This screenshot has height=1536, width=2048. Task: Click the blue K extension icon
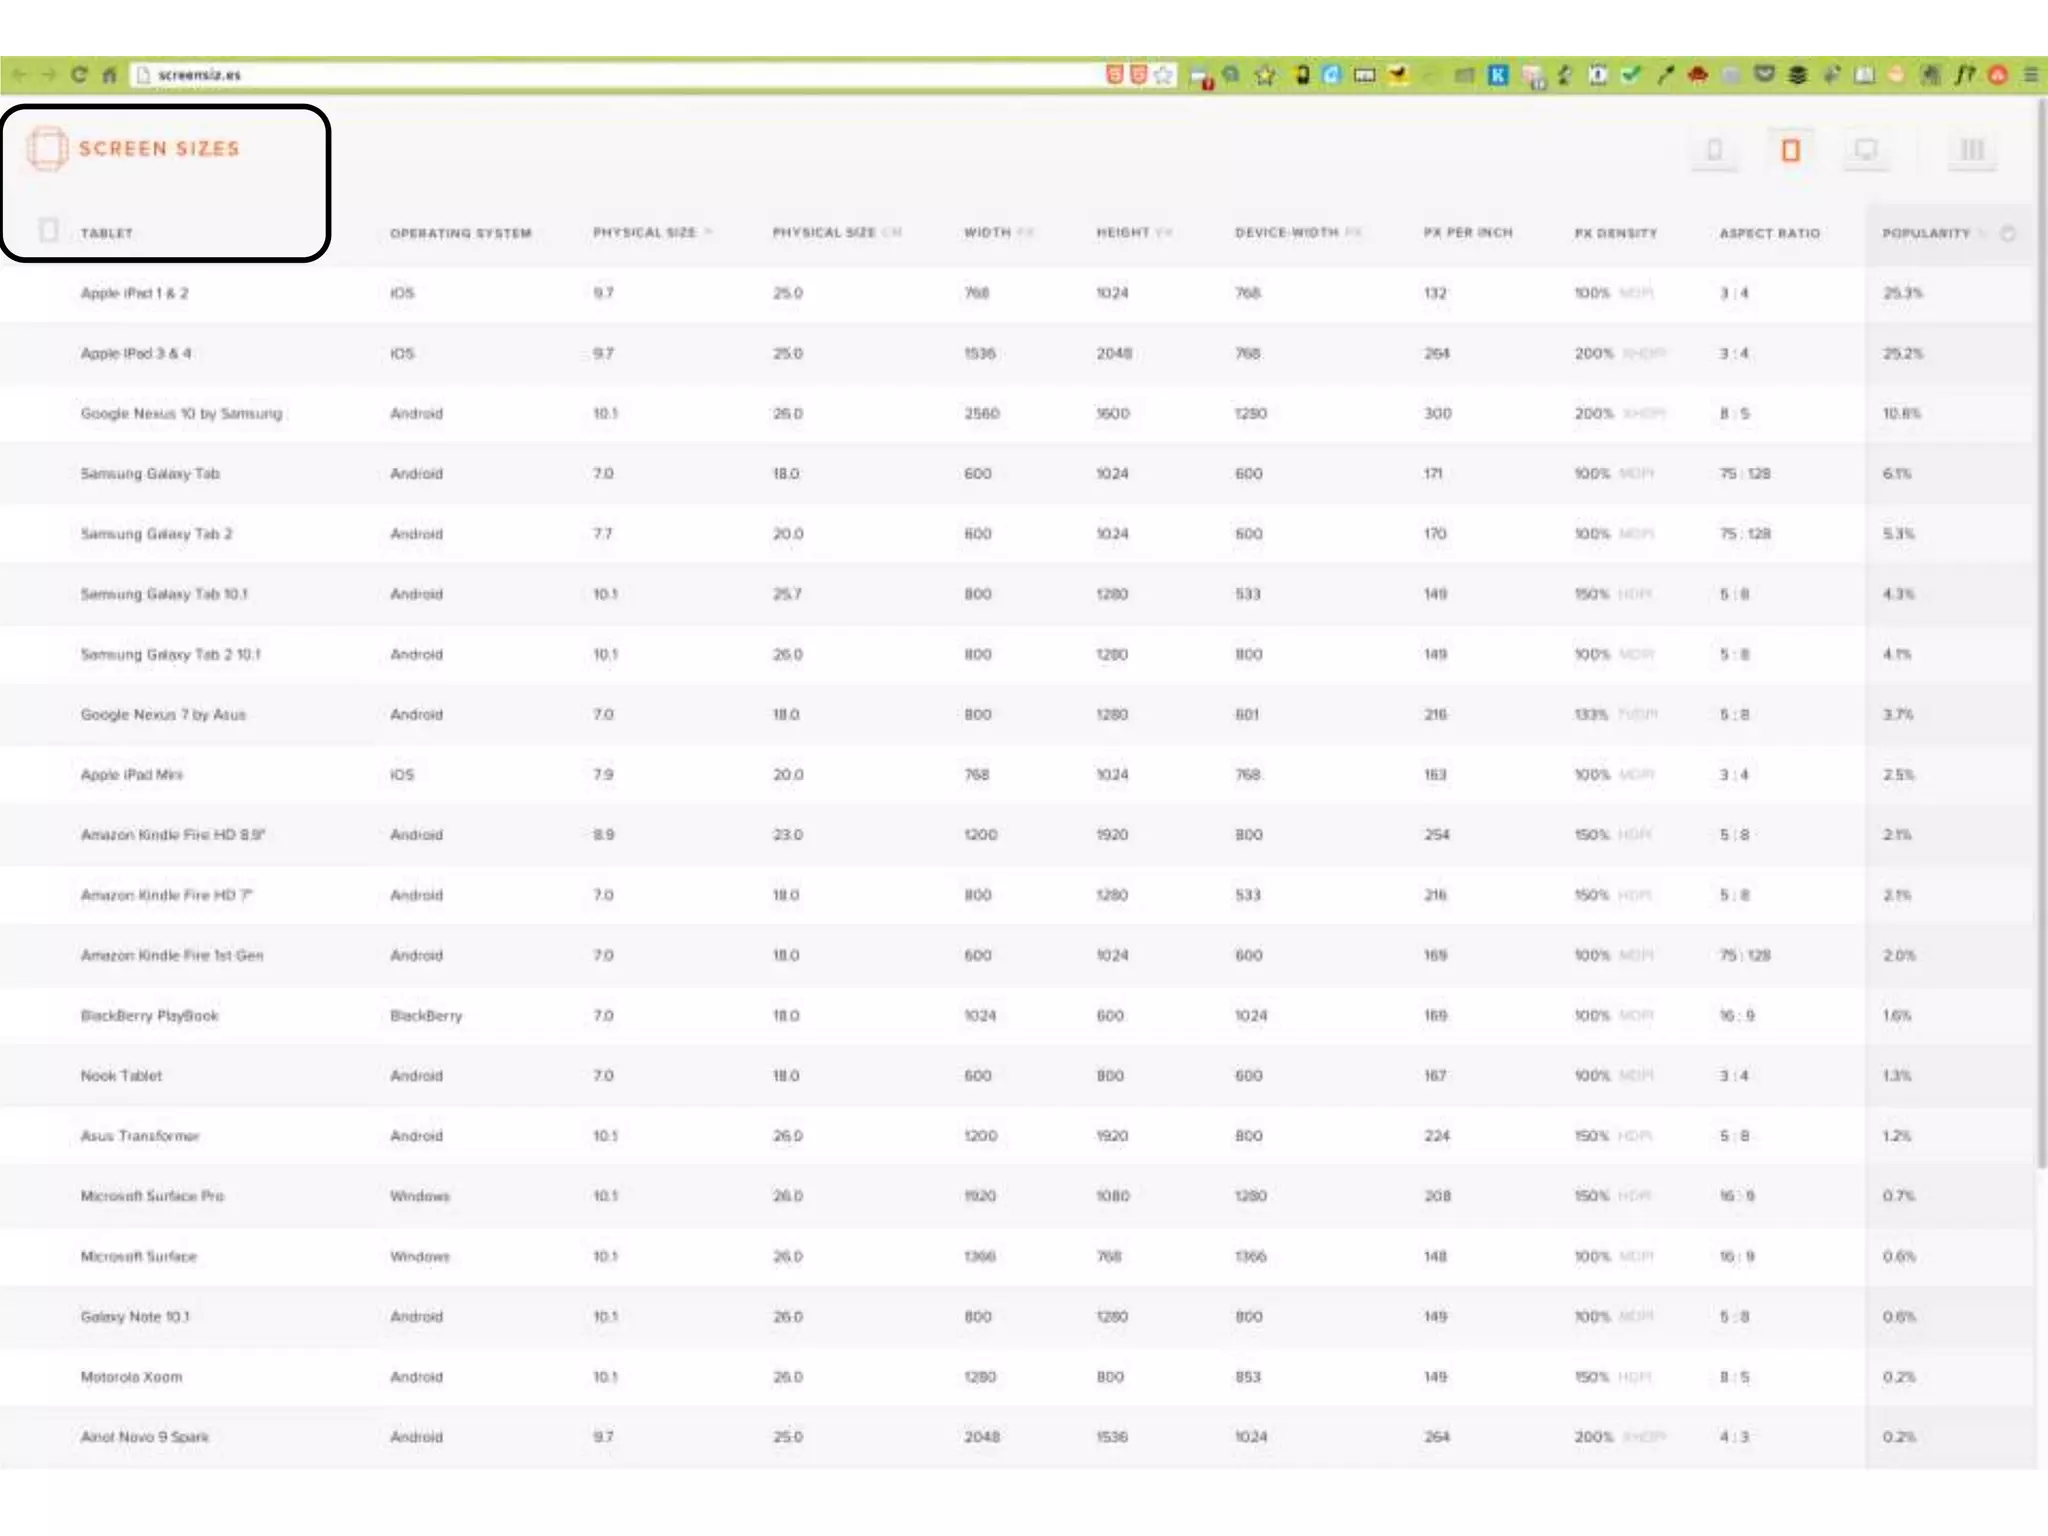1497,75
